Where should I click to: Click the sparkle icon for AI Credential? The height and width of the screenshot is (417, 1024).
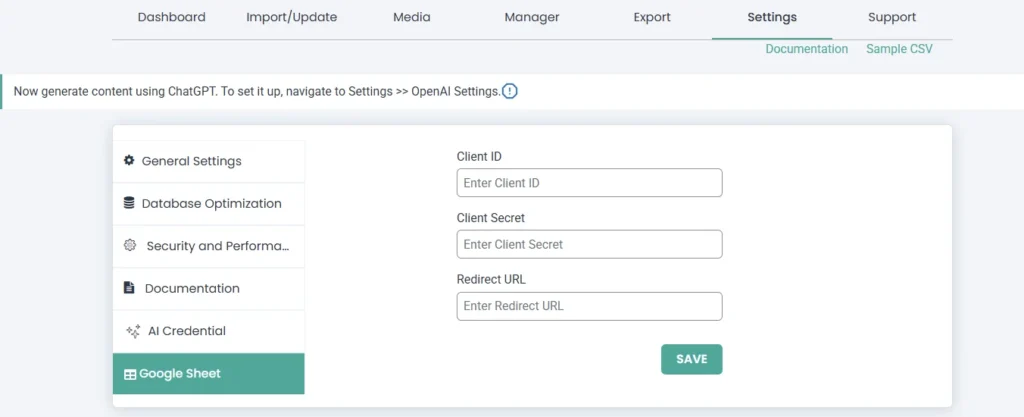[x=132, y=331]
